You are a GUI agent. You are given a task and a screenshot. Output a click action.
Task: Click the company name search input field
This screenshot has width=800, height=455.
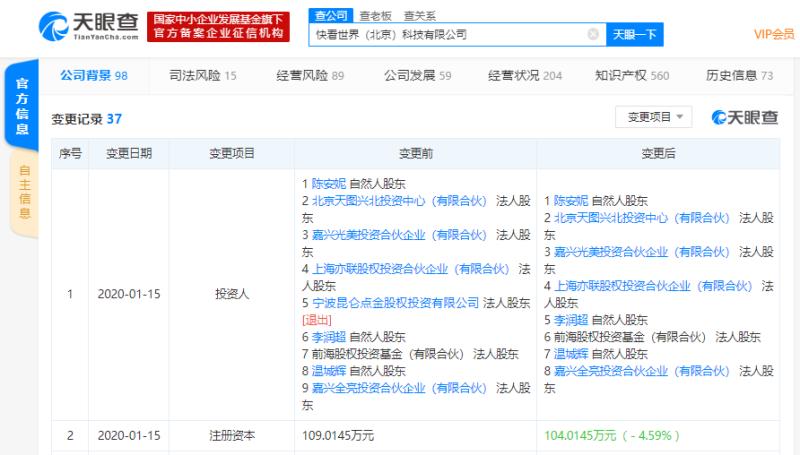pyautogui.click(x=448, y=35)
